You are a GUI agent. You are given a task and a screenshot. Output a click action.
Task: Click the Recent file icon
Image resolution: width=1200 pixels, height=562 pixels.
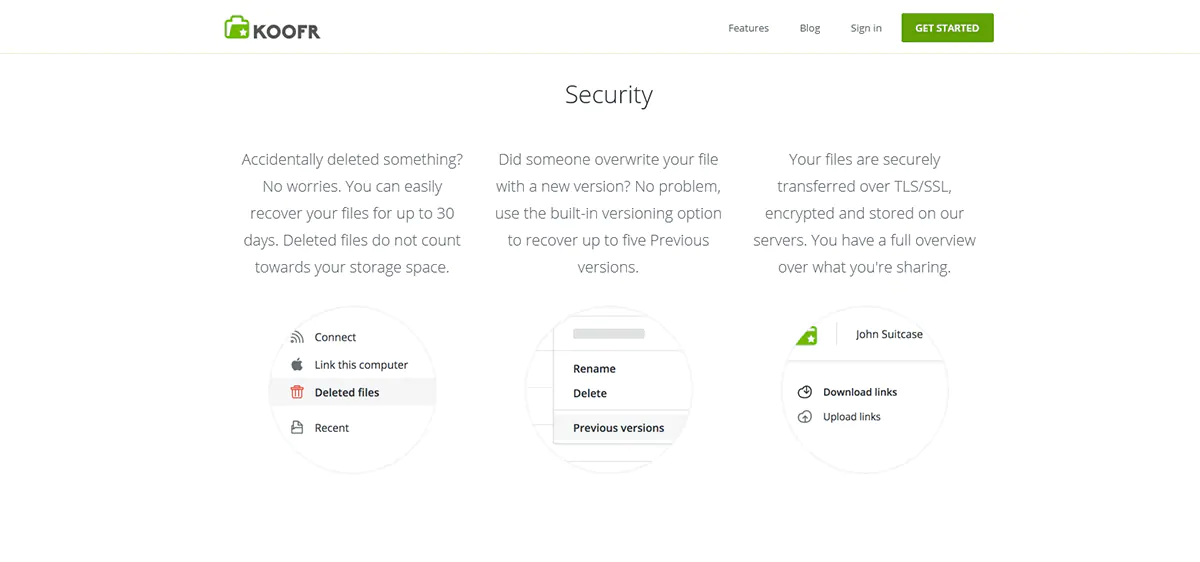click(x=297, y=428)
